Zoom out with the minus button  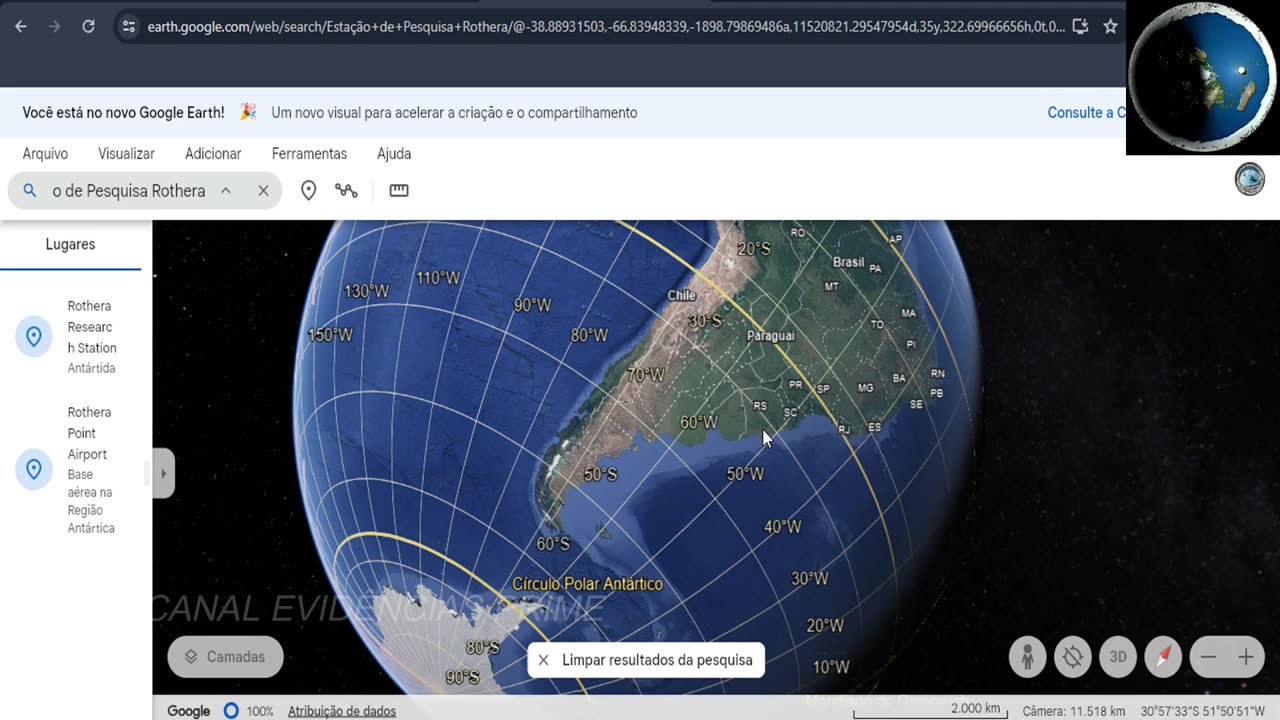pos(1208,657)
